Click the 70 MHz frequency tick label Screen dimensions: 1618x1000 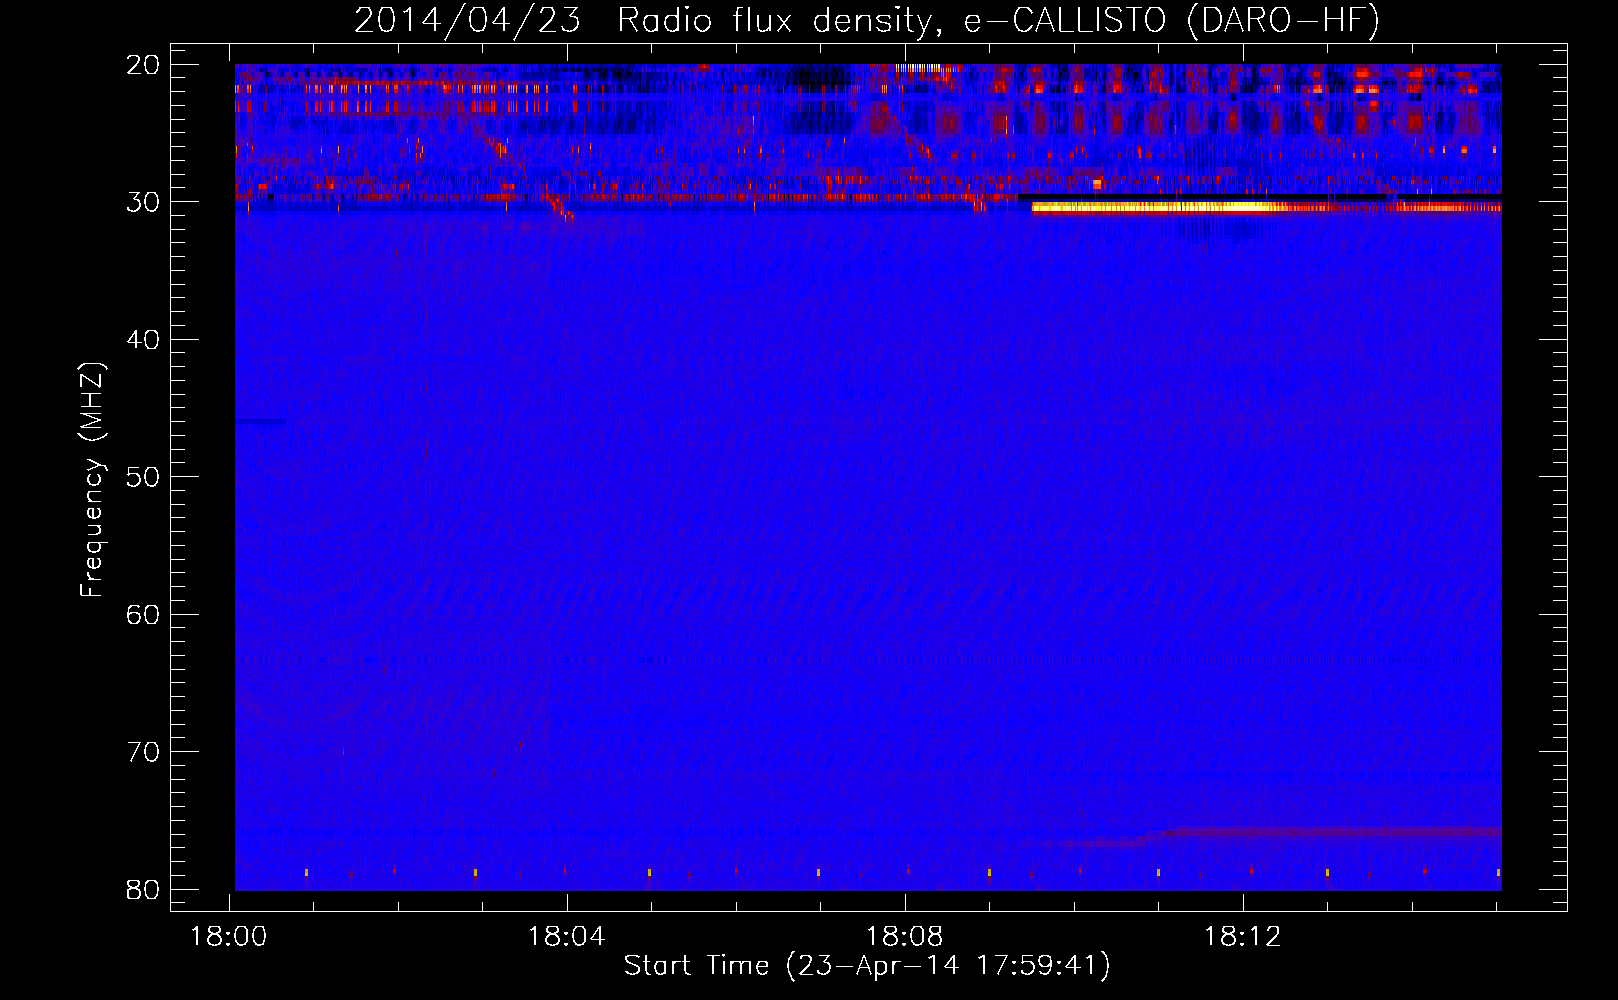pos(143,752)
